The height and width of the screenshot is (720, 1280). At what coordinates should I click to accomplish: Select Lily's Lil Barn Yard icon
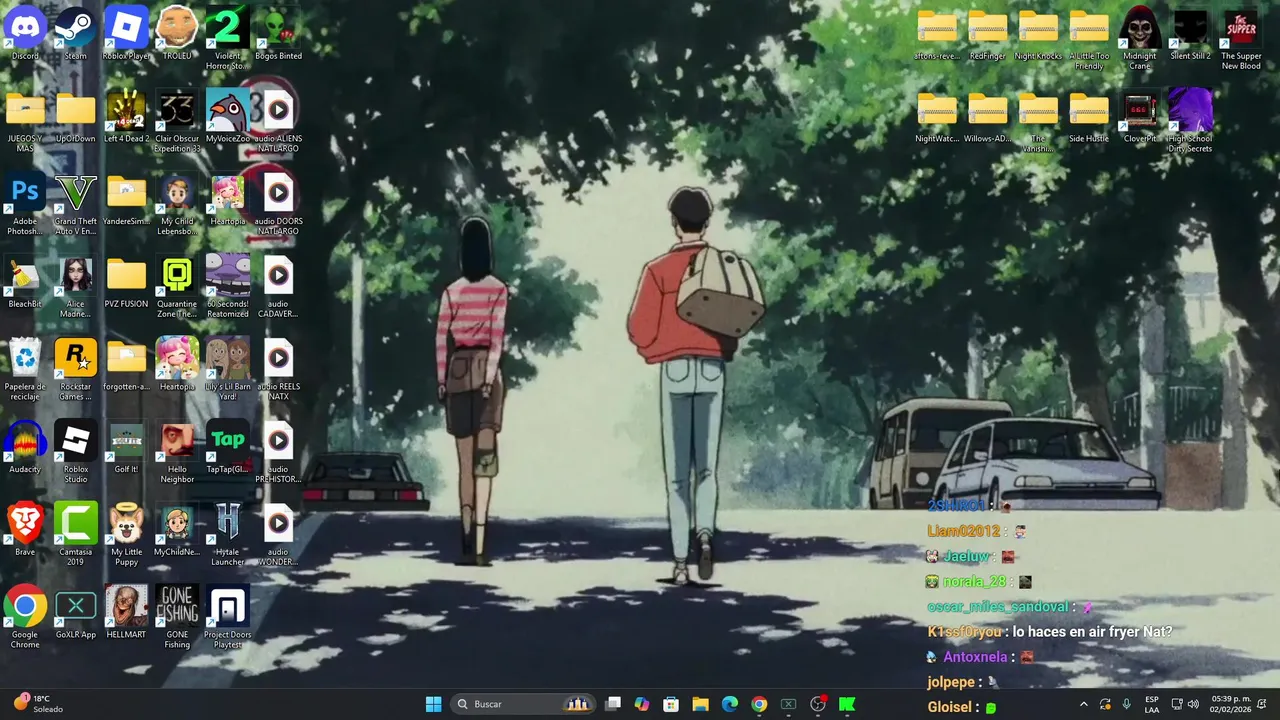point(228,370)
